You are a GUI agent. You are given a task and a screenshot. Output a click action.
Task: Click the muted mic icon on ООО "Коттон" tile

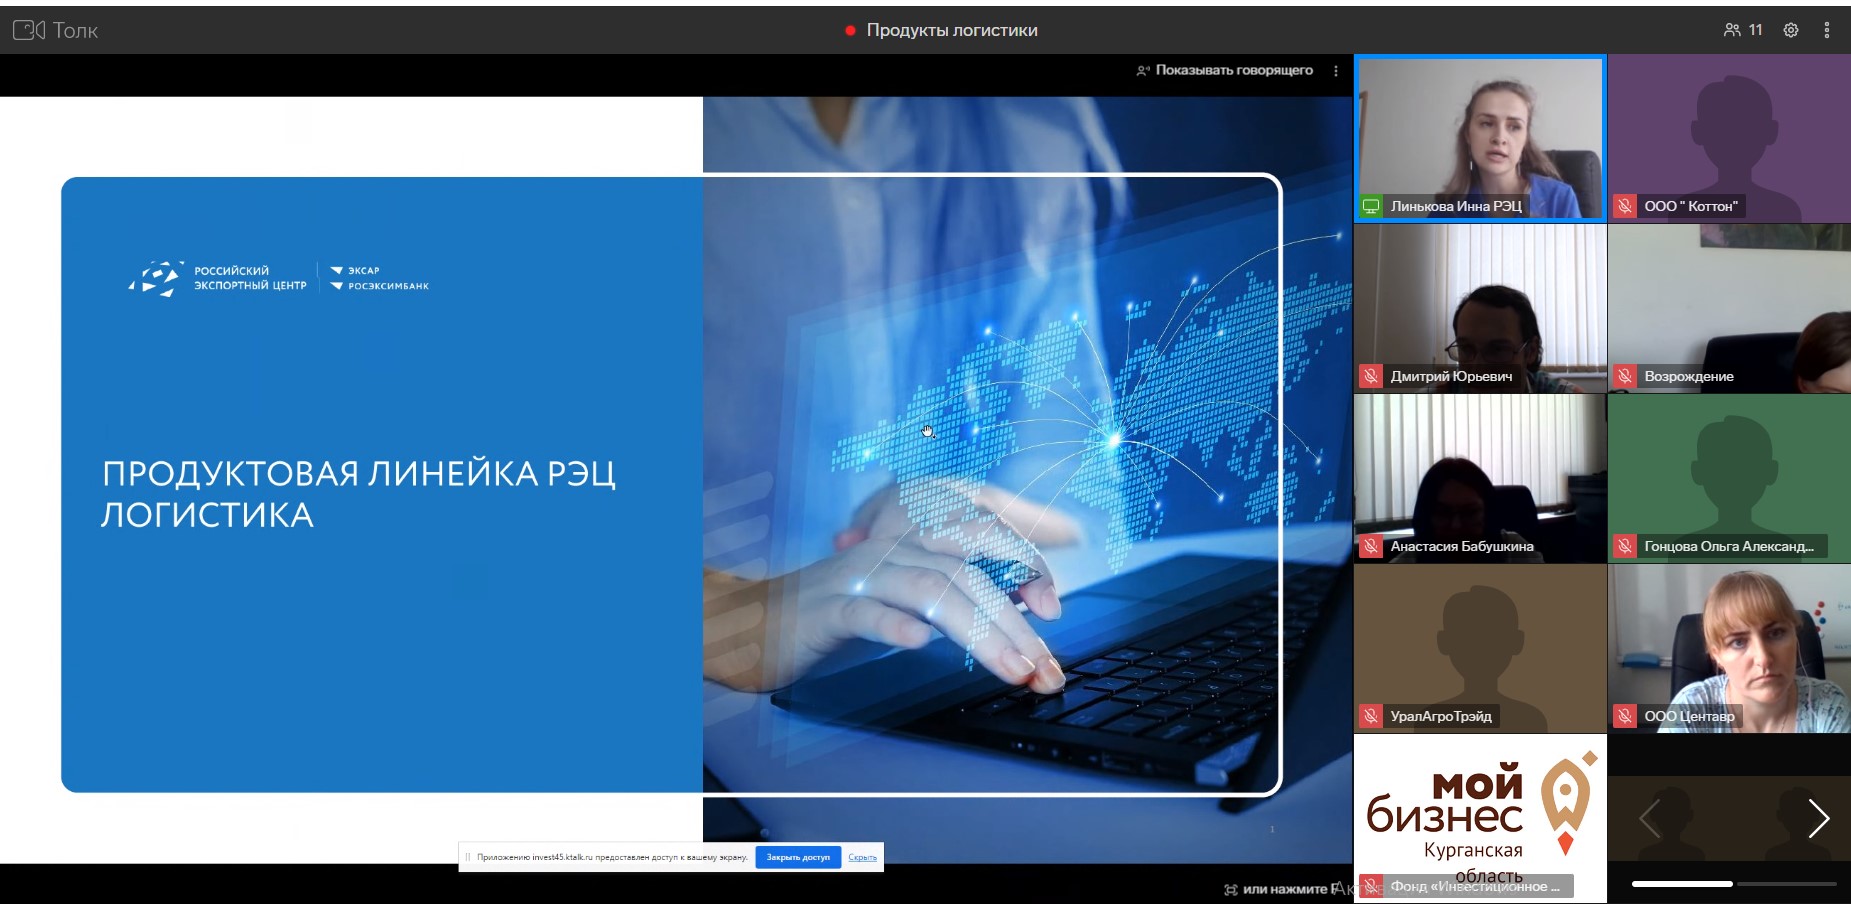pyautogui.click(x=1625, y=206)
